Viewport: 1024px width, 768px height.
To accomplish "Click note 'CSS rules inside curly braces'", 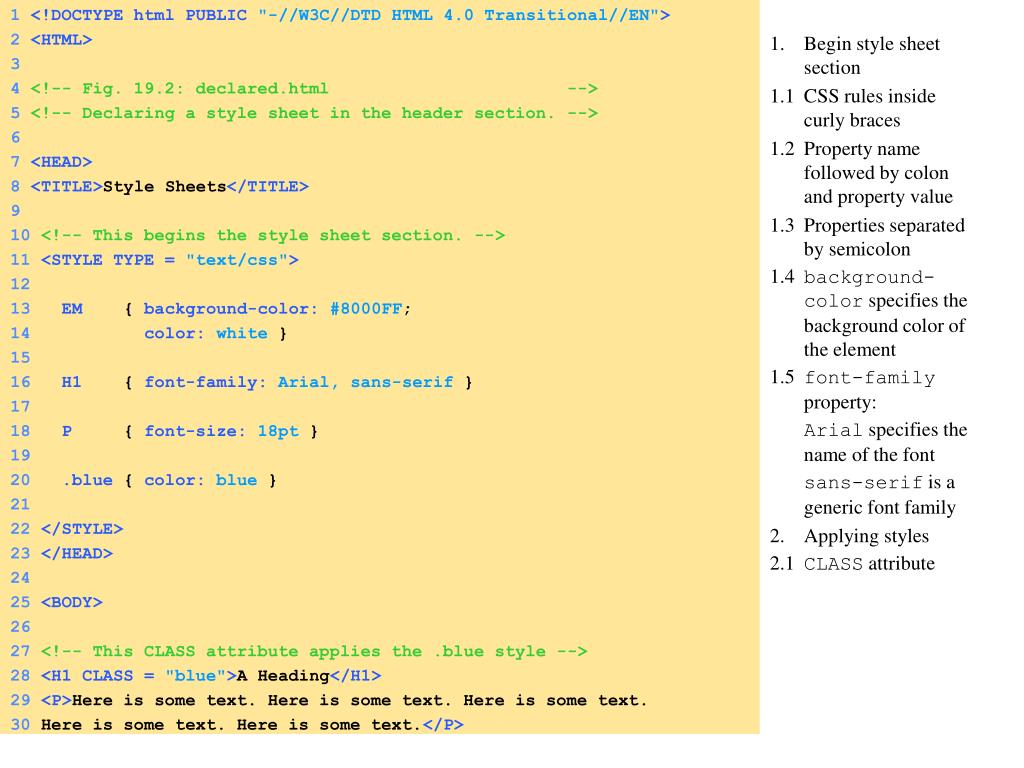I will coord(869,108).
